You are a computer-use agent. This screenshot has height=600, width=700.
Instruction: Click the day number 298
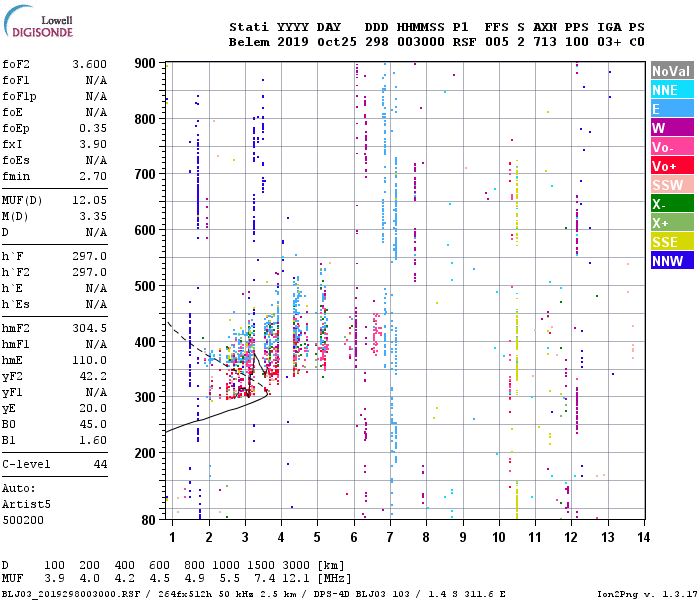377,42
